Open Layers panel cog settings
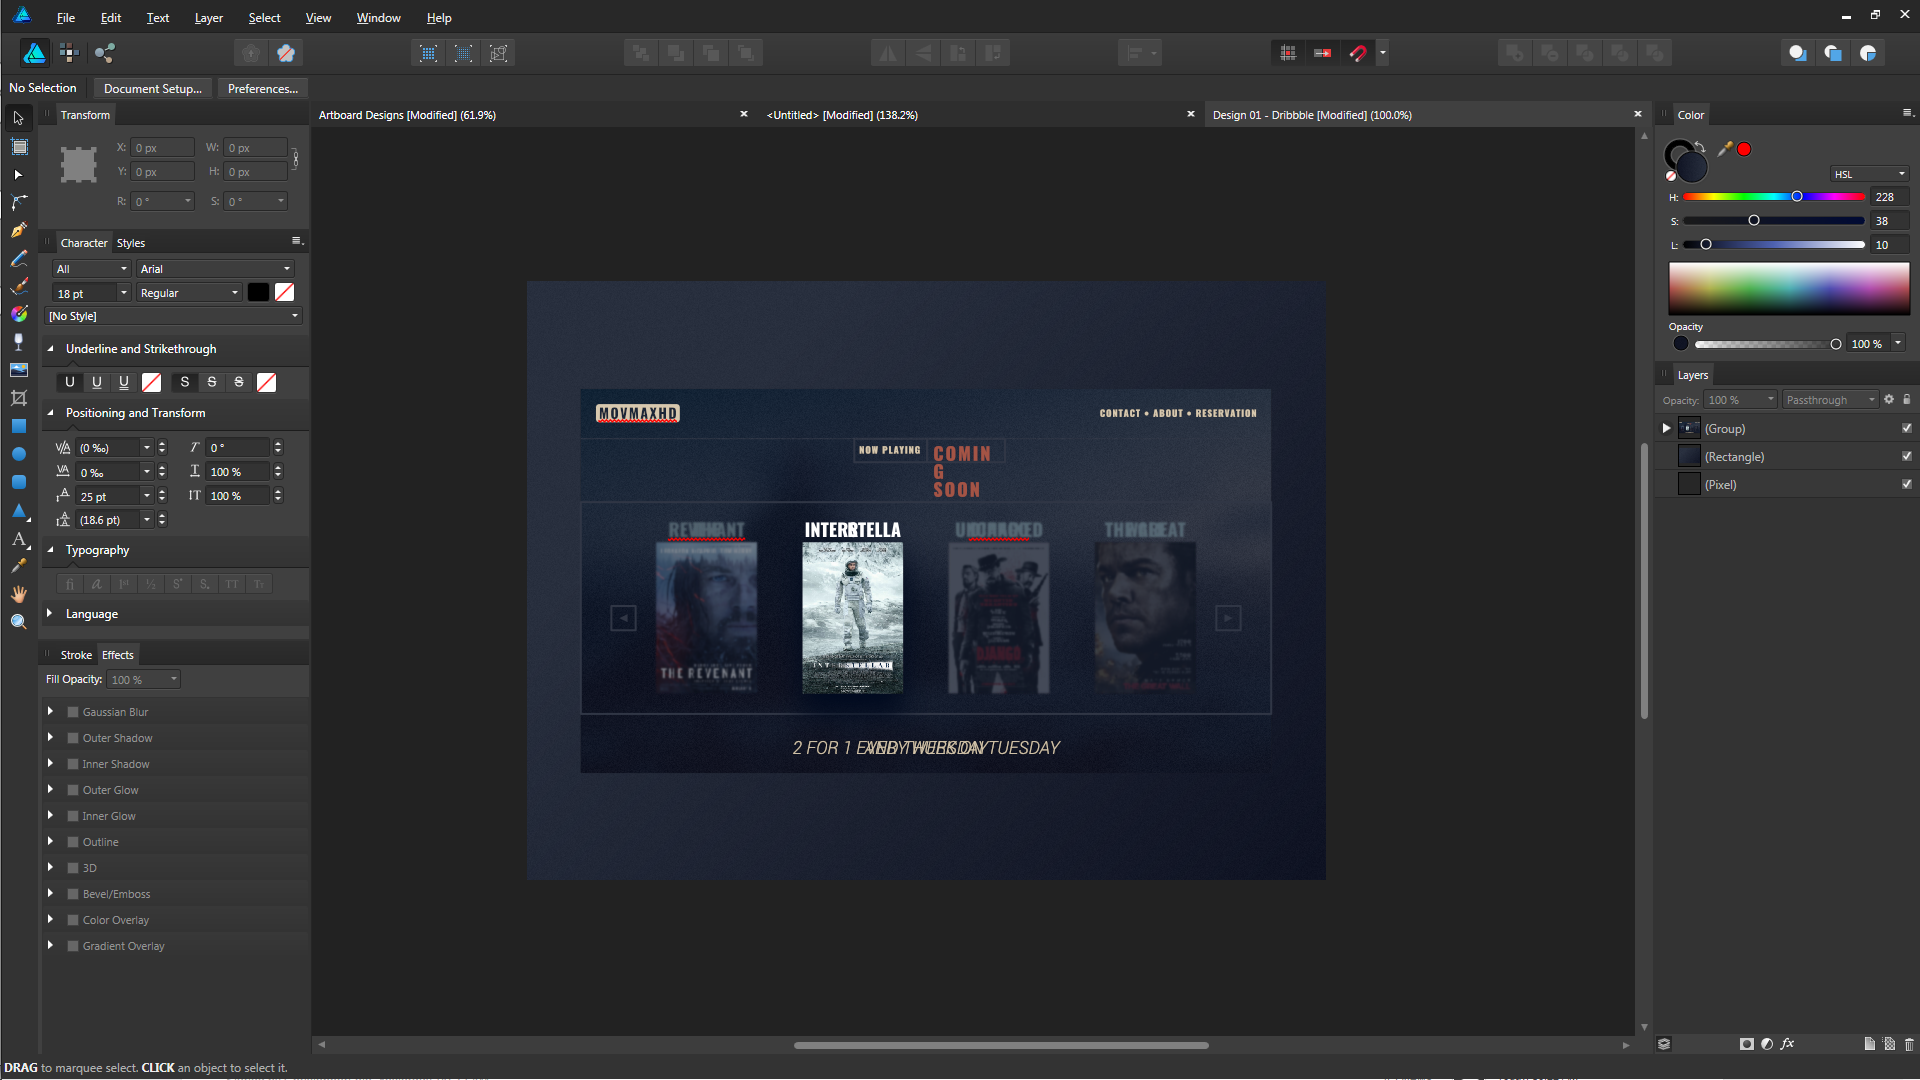Screen dimensions: 1920x1080 click(x=1889, y=400)
